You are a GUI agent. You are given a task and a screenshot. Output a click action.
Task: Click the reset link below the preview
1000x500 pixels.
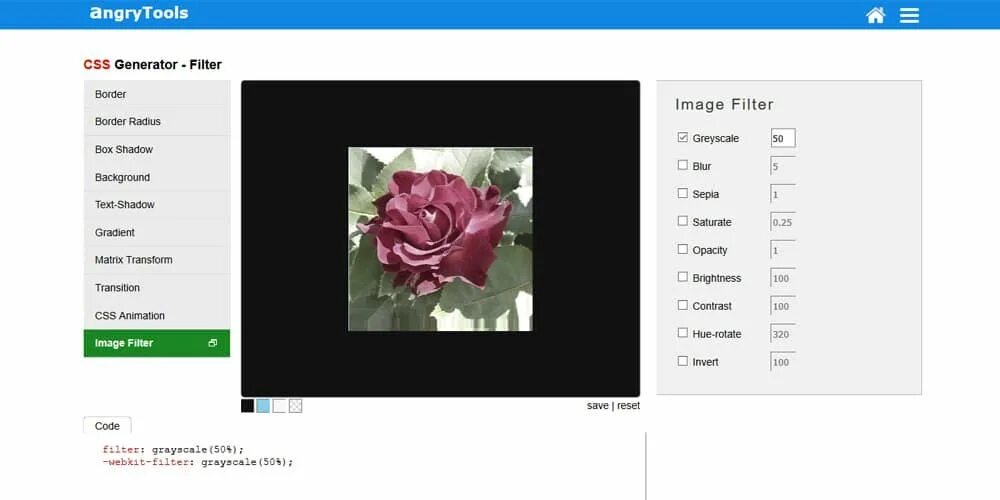point(628,406)
